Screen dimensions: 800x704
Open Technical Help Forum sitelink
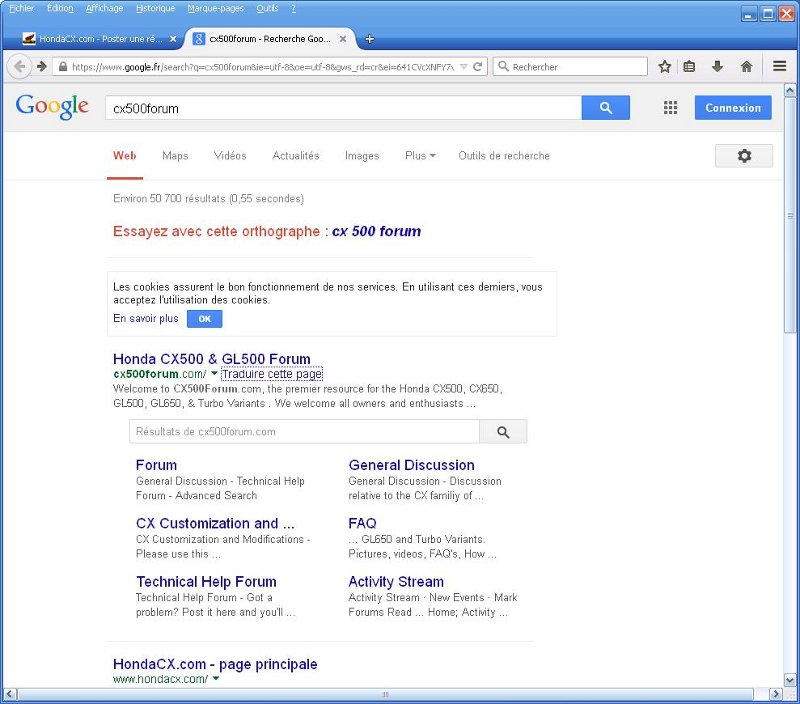pos(206,582)
